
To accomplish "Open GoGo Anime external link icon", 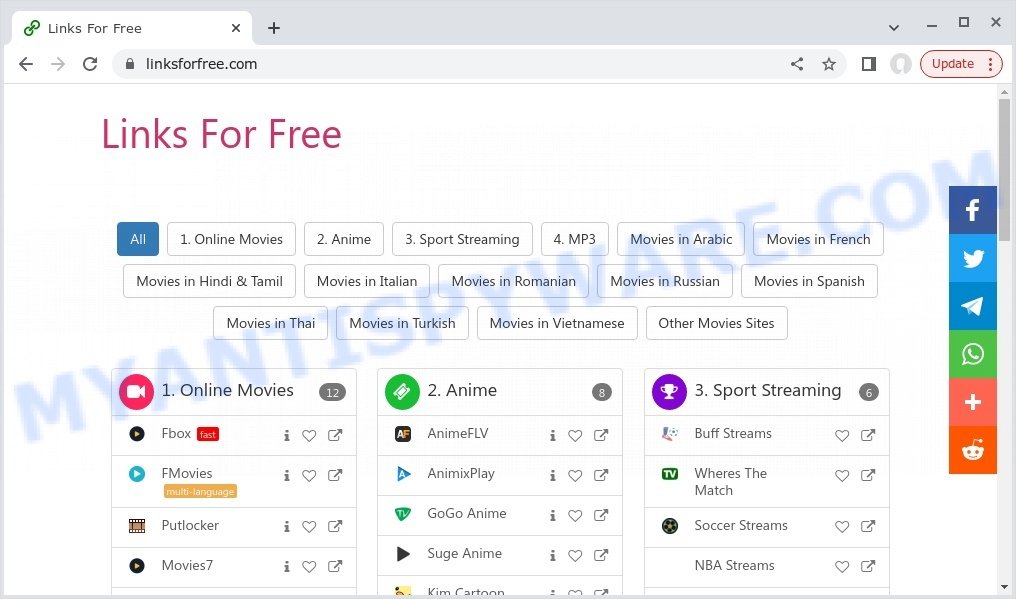I will click(x=601, y=515).
